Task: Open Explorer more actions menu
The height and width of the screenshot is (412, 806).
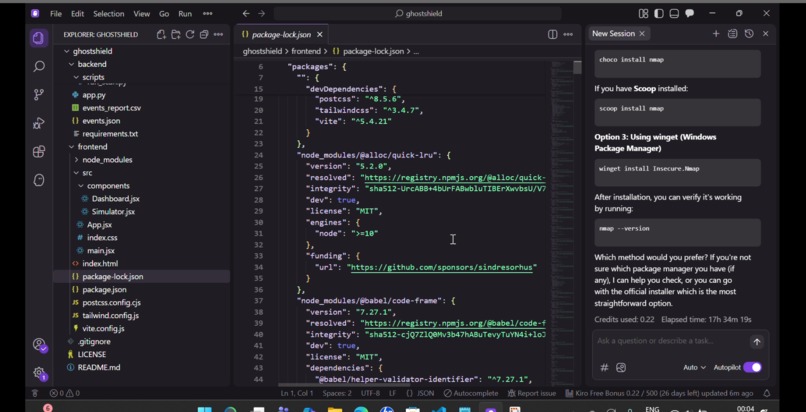Action: pyautogui.click(x=218, y=34)
